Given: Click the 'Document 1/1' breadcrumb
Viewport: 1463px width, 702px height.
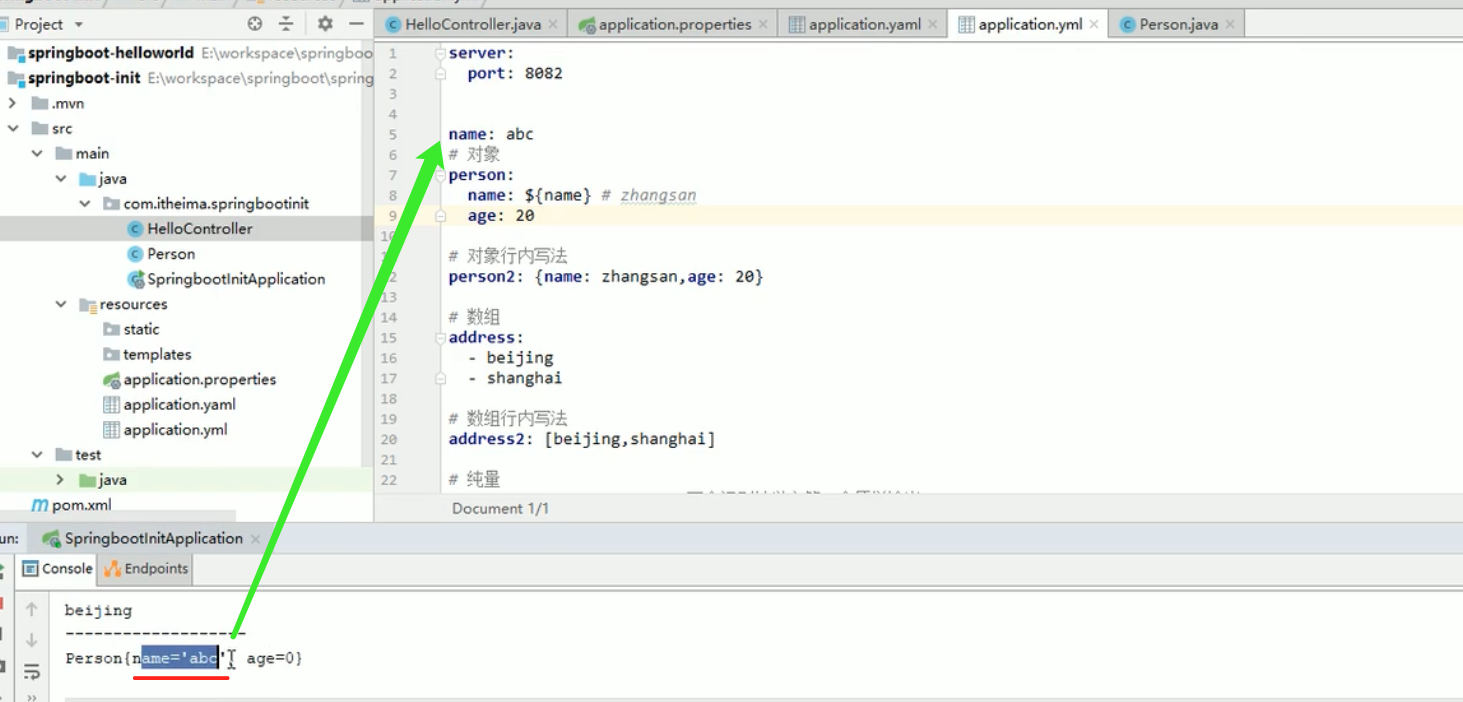Looking at the screenshot, I should (500, 508).
